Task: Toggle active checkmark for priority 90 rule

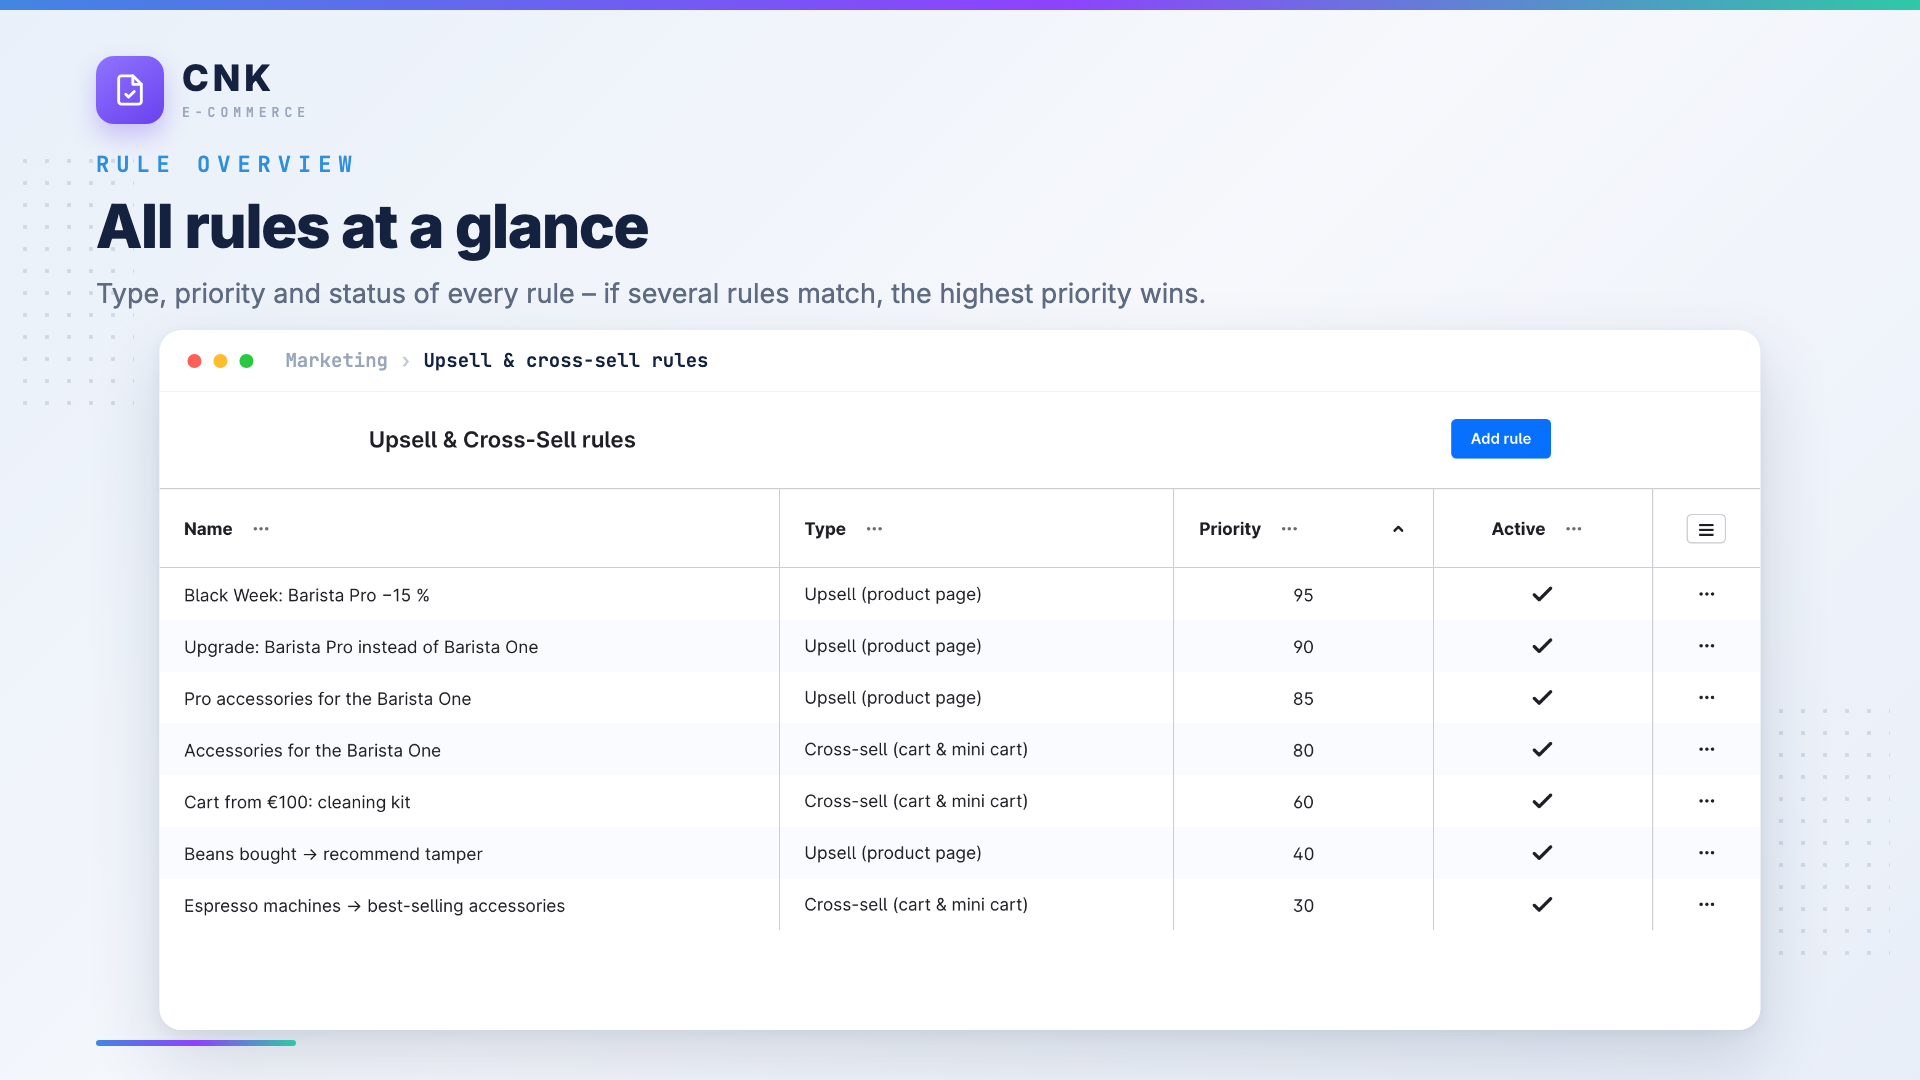Action: (1542, 646)
